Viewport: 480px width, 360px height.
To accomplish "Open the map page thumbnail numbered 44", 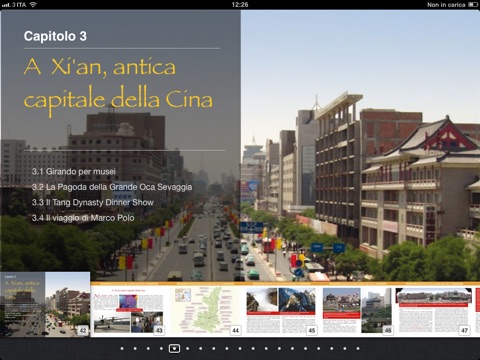I will click(206, 311).
